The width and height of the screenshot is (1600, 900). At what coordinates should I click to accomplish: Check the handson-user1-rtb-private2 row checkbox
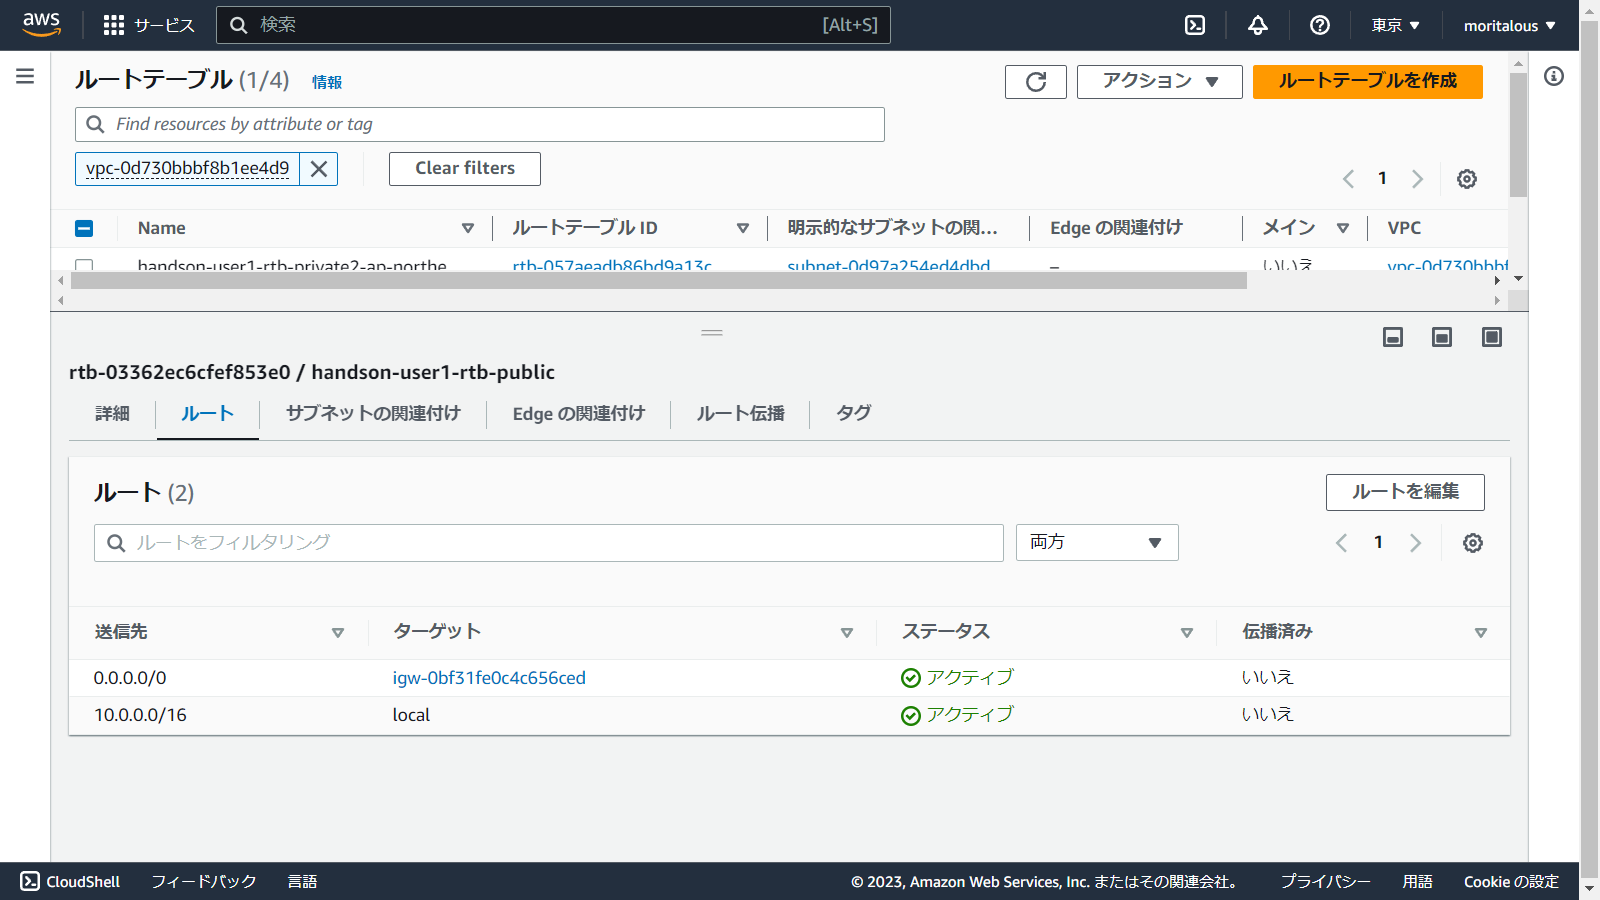[84, 266]
